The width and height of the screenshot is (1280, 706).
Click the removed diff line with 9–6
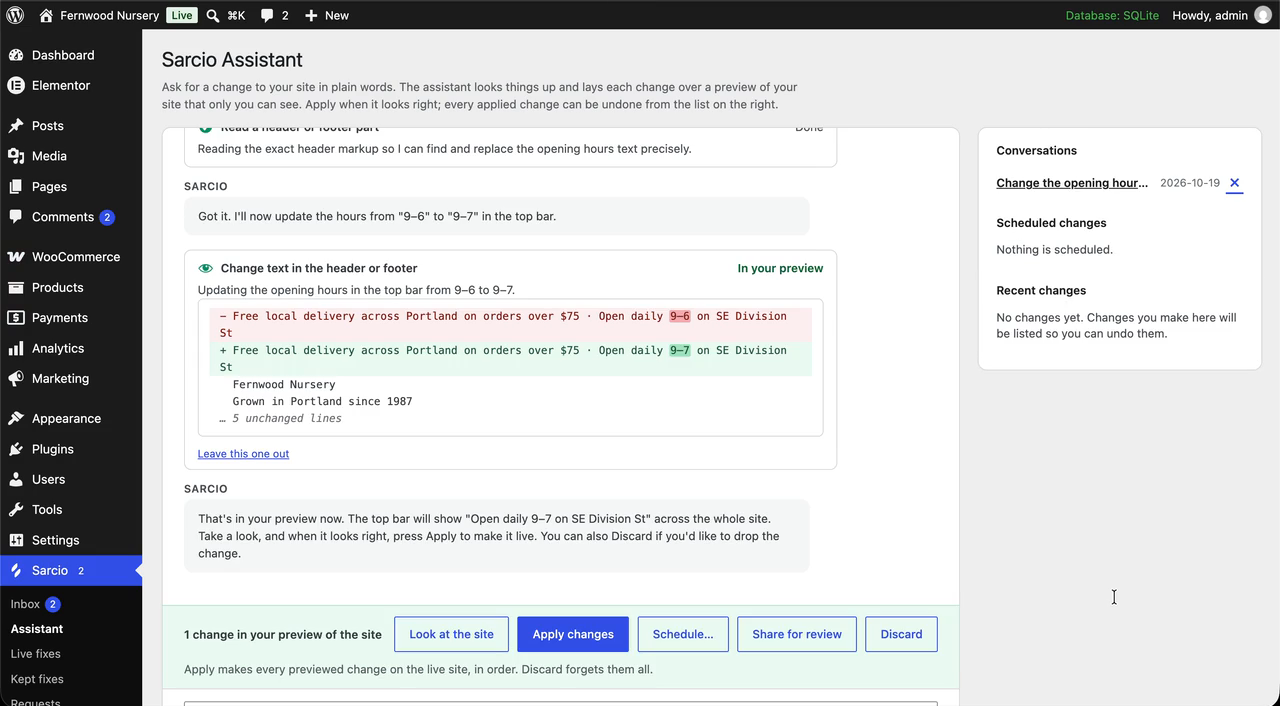tap(510, 324)
